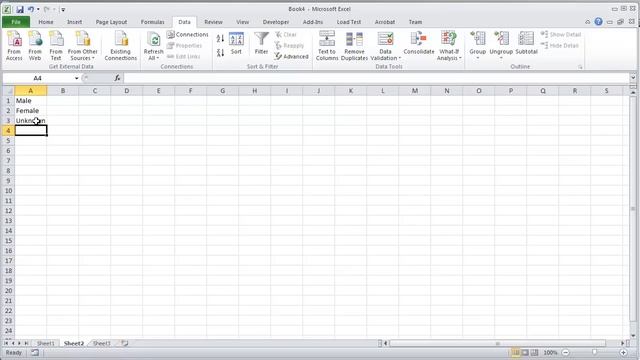Sort Z to A descending
Image resolution: width=640 pixels, height=360 pixels.
[x=220, y=53]
